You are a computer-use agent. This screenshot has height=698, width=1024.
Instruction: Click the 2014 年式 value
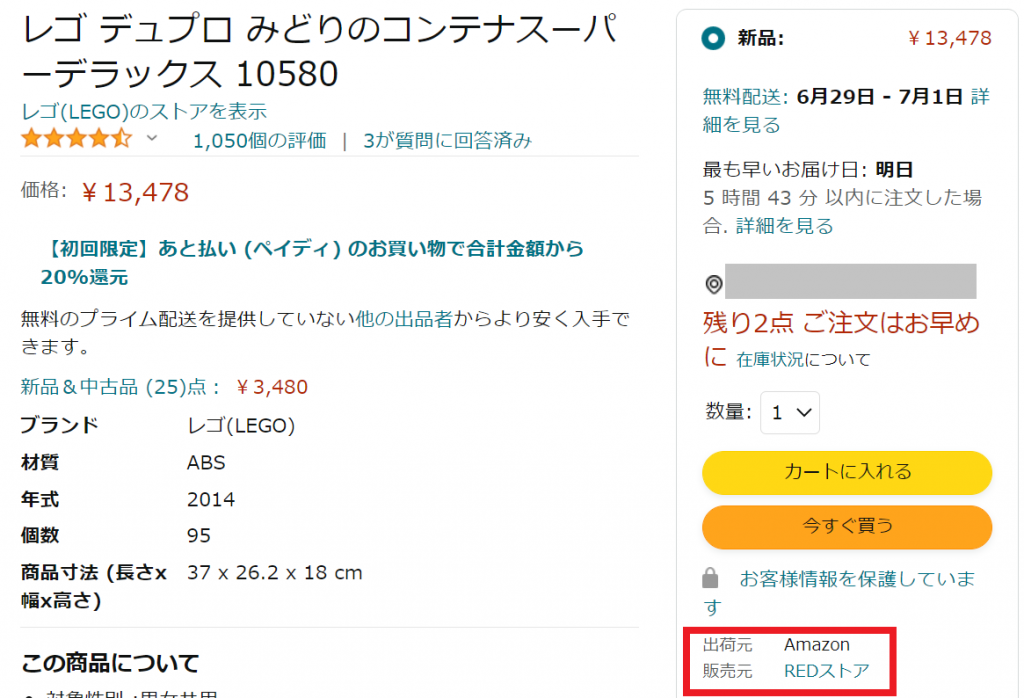pyautogui.click(x=211, y=500)
